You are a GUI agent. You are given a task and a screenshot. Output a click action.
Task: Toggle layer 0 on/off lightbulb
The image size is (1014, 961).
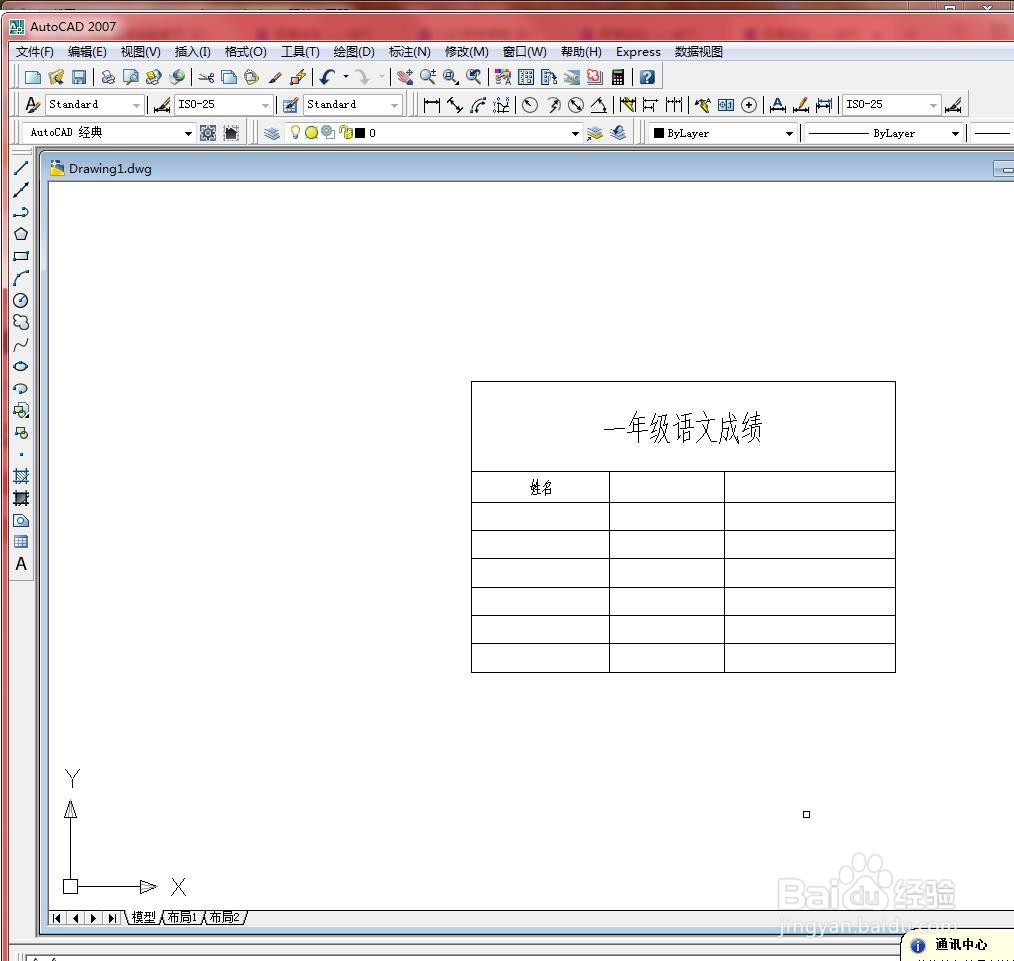coord(295,133)
